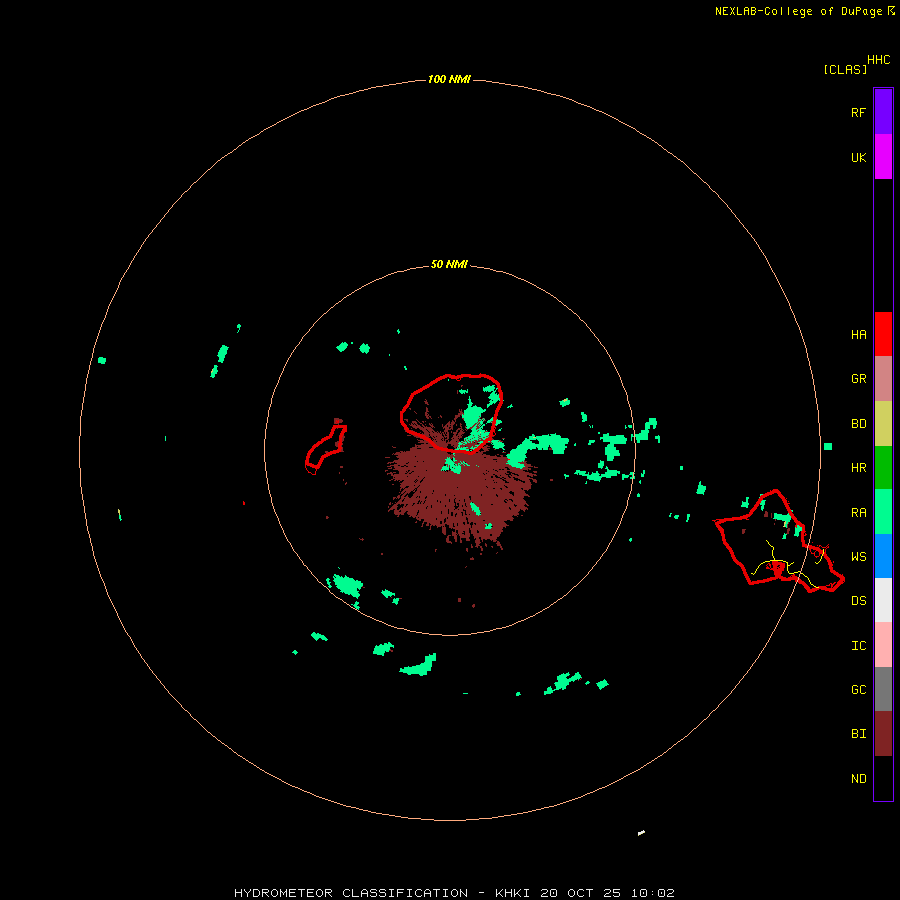Click the HR legend label
The height and width of the screenshot is (900, 900).
[858, 467]
